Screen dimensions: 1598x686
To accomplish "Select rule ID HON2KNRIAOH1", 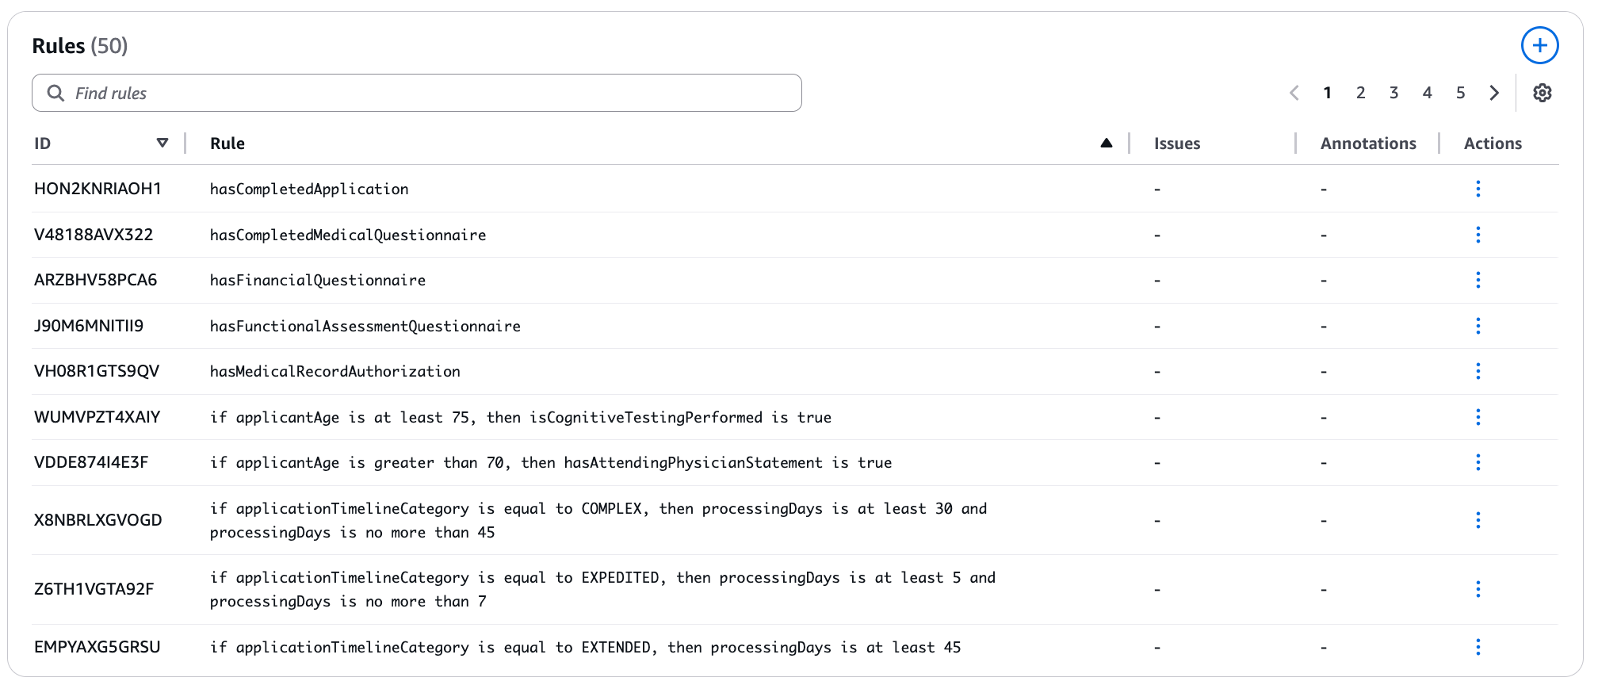I will coord(98,189).
